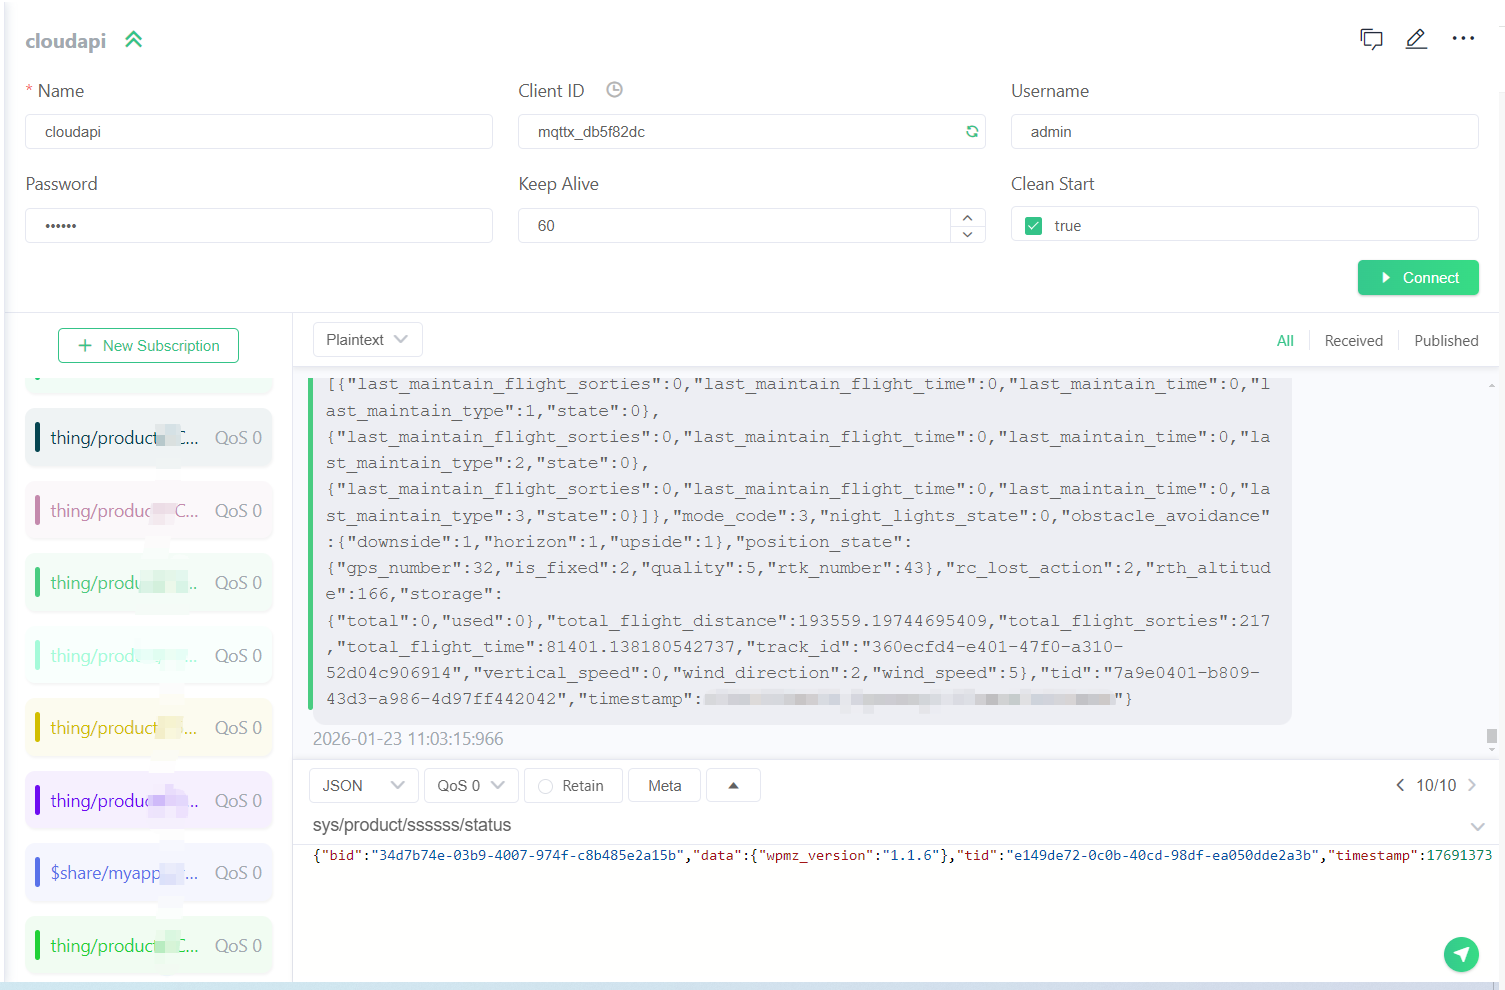Expand the QoS 0 publish dropdown

pyautogui.click(x=470, y=786)
